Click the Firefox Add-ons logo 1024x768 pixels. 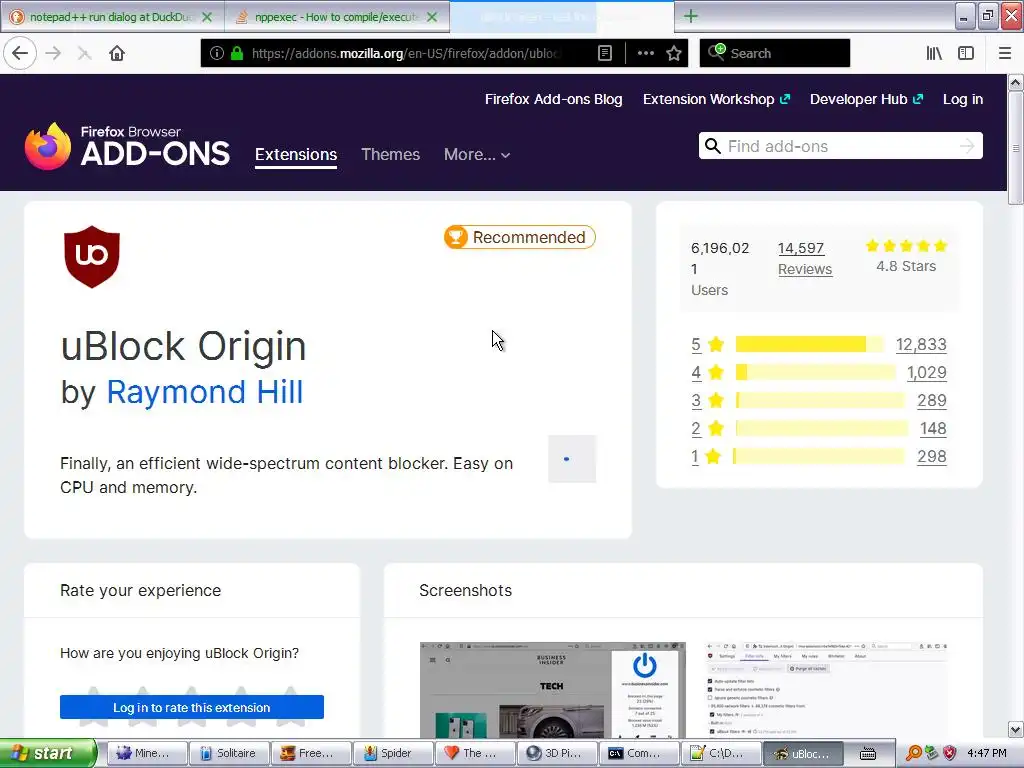[x=127, y=146]
